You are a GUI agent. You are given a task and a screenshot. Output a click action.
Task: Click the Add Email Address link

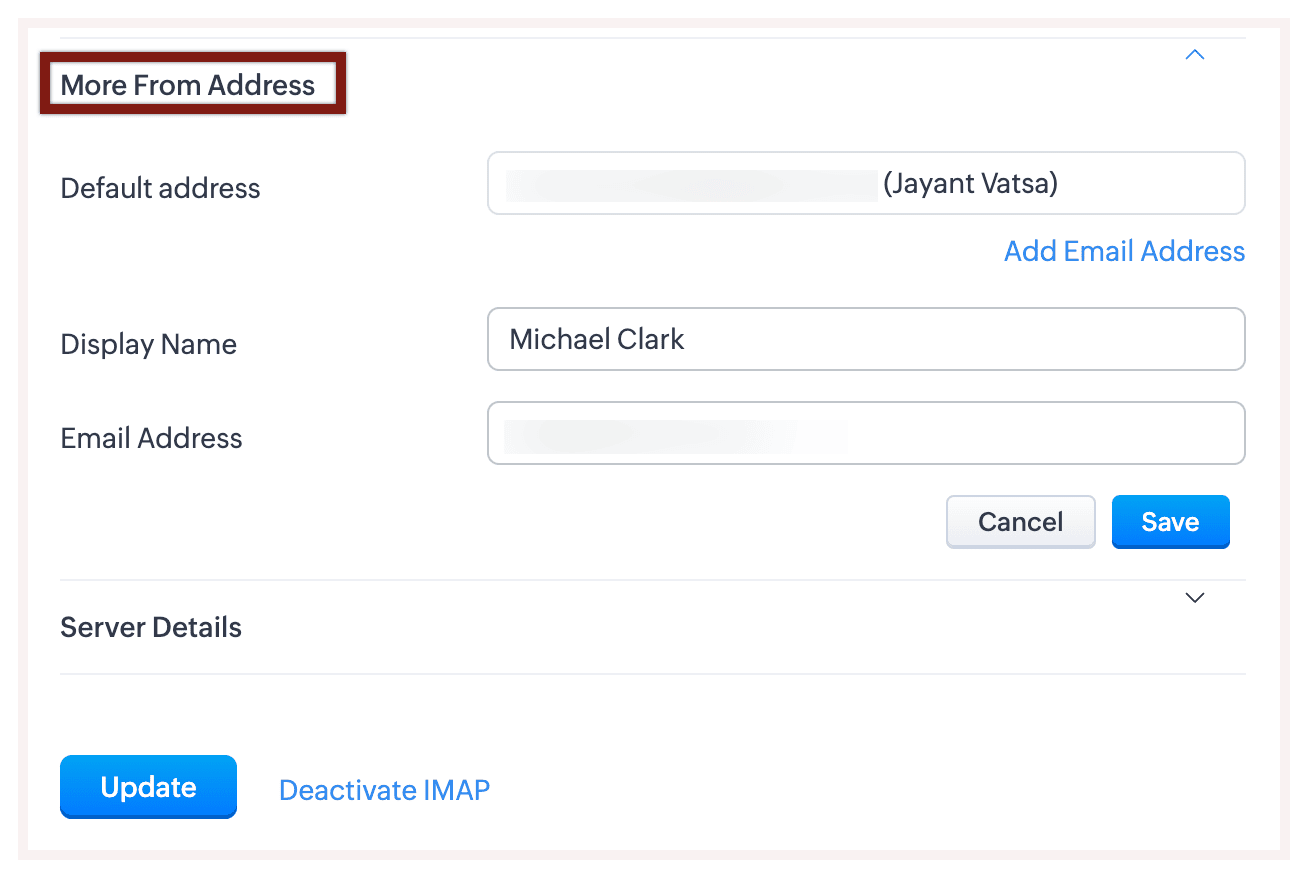tap(1124, 251)
